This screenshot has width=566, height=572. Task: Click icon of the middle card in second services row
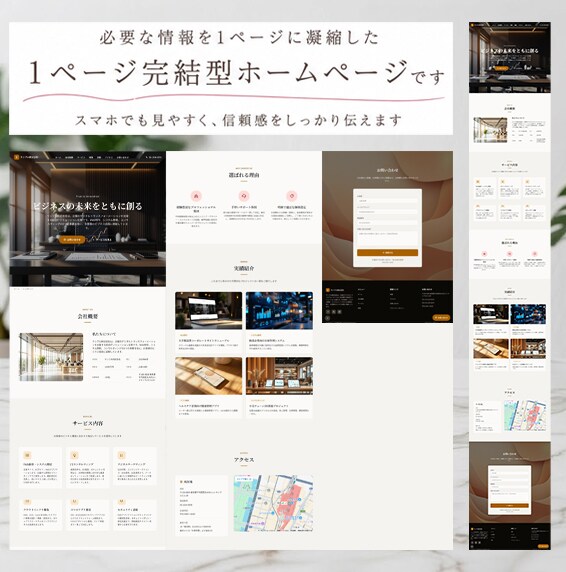[x=74, y=502]
